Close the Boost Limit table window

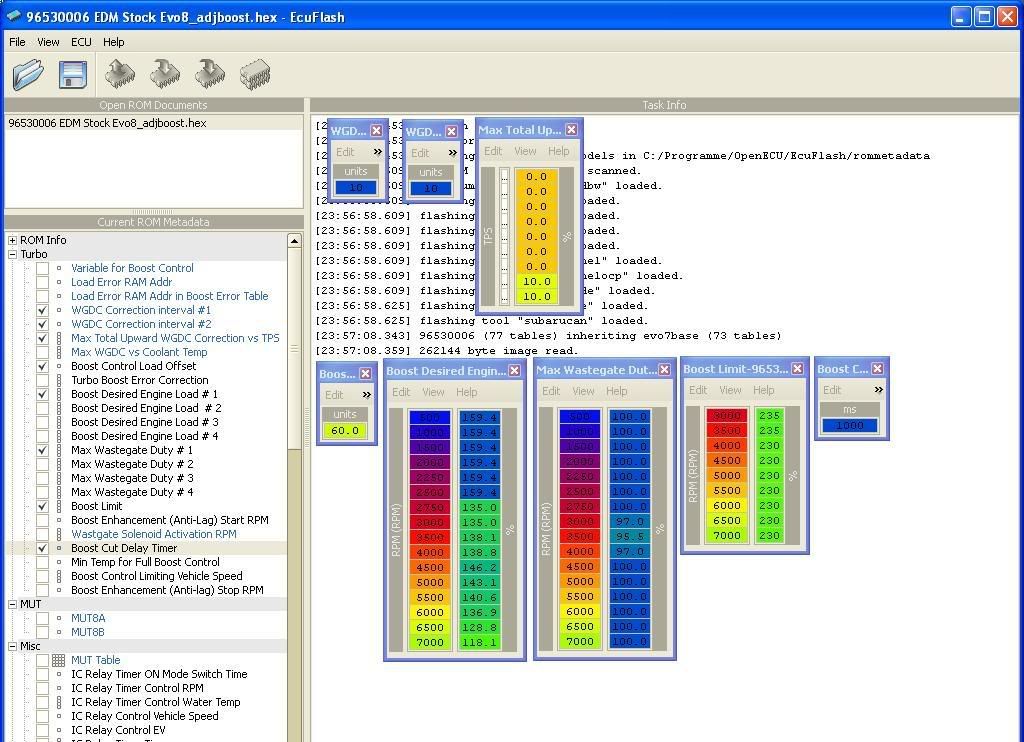[797, 369]
